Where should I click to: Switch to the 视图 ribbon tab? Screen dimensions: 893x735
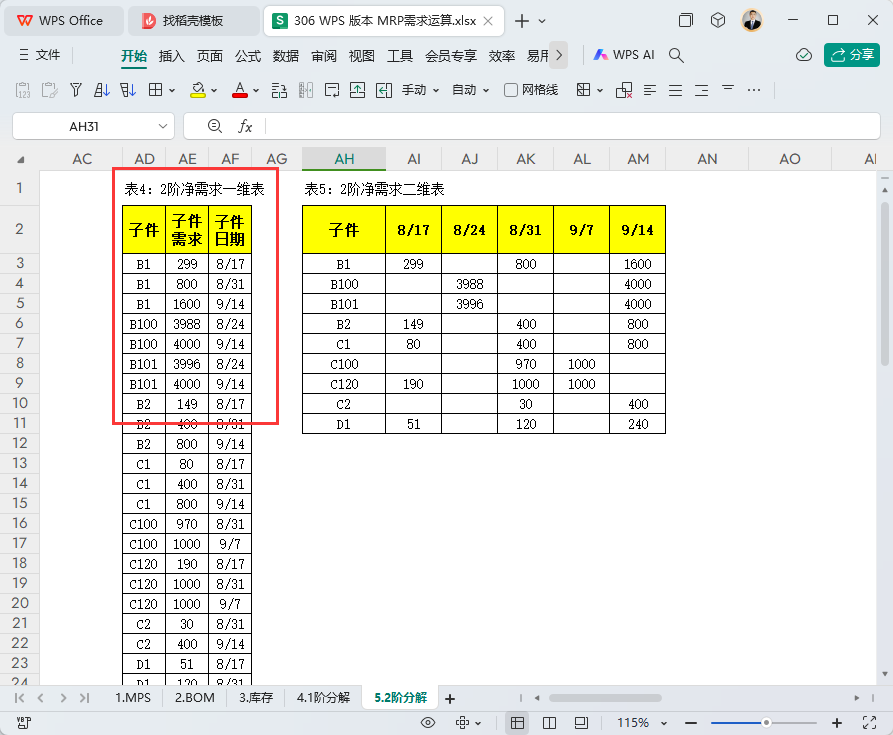pos(362,56)
